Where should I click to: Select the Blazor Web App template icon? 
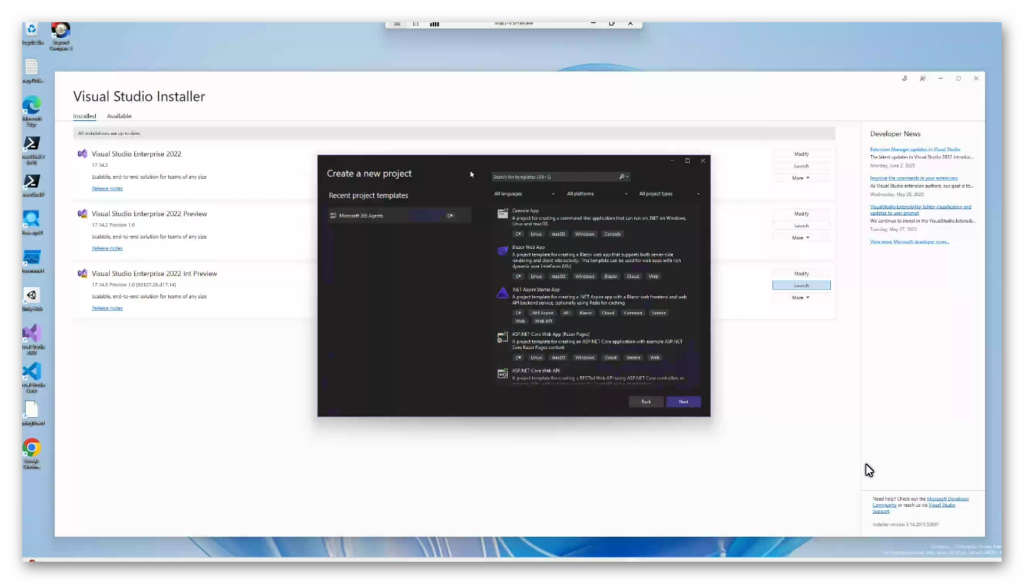[502, 251]
